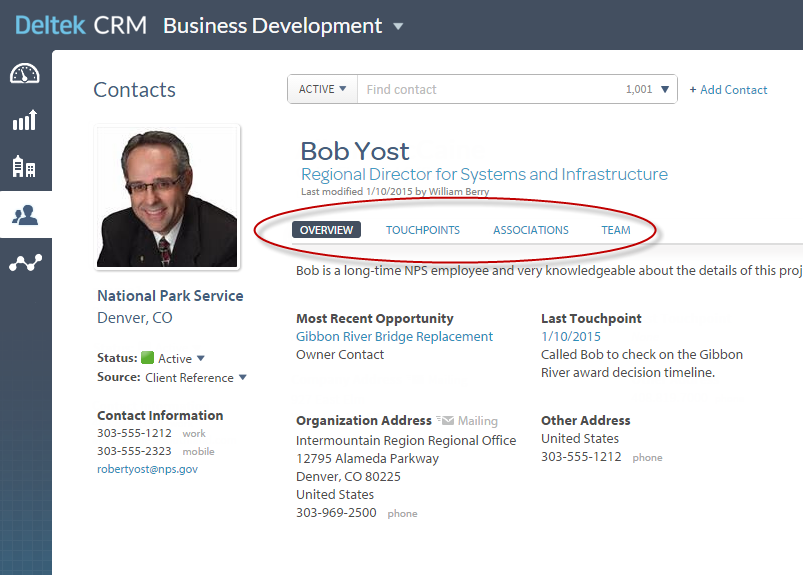Open the ACTIVE filter dropdown

coord(323,89)
